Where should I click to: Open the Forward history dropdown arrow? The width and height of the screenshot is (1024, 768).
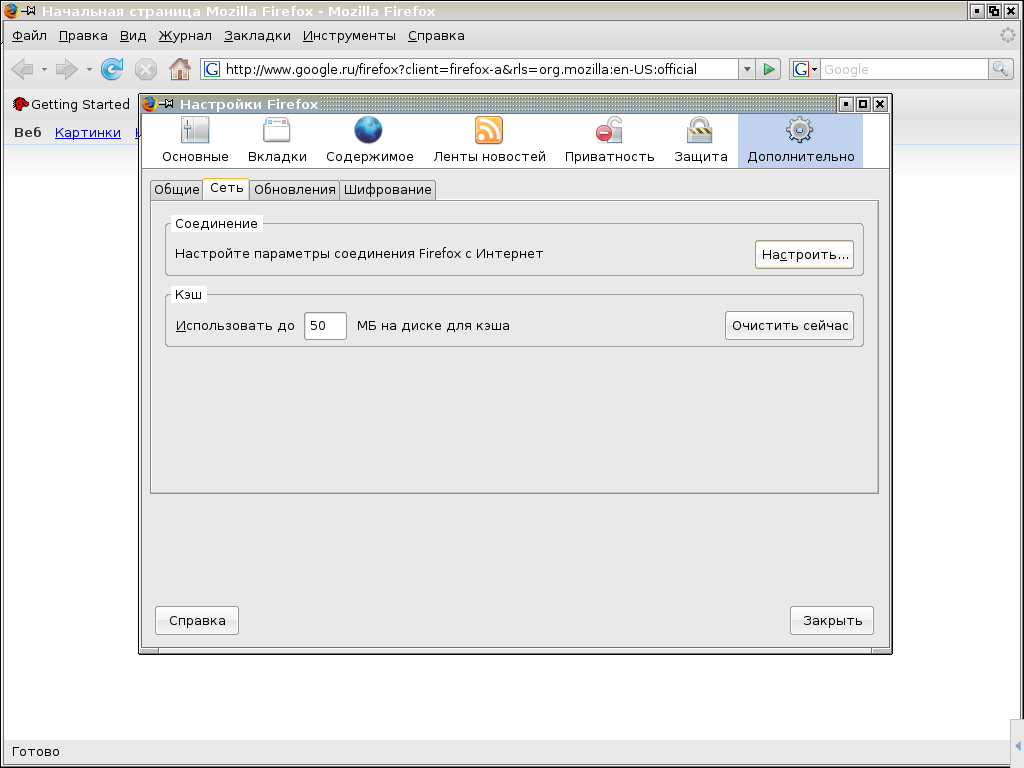point(89,69)
